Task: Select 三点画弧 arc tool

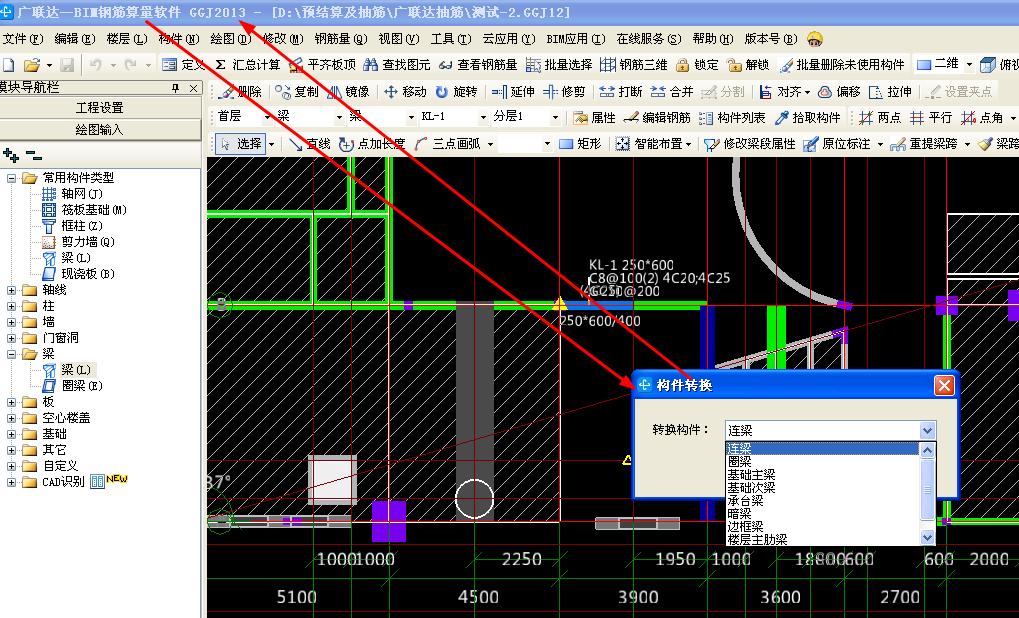Action: (x=448, y=144)
